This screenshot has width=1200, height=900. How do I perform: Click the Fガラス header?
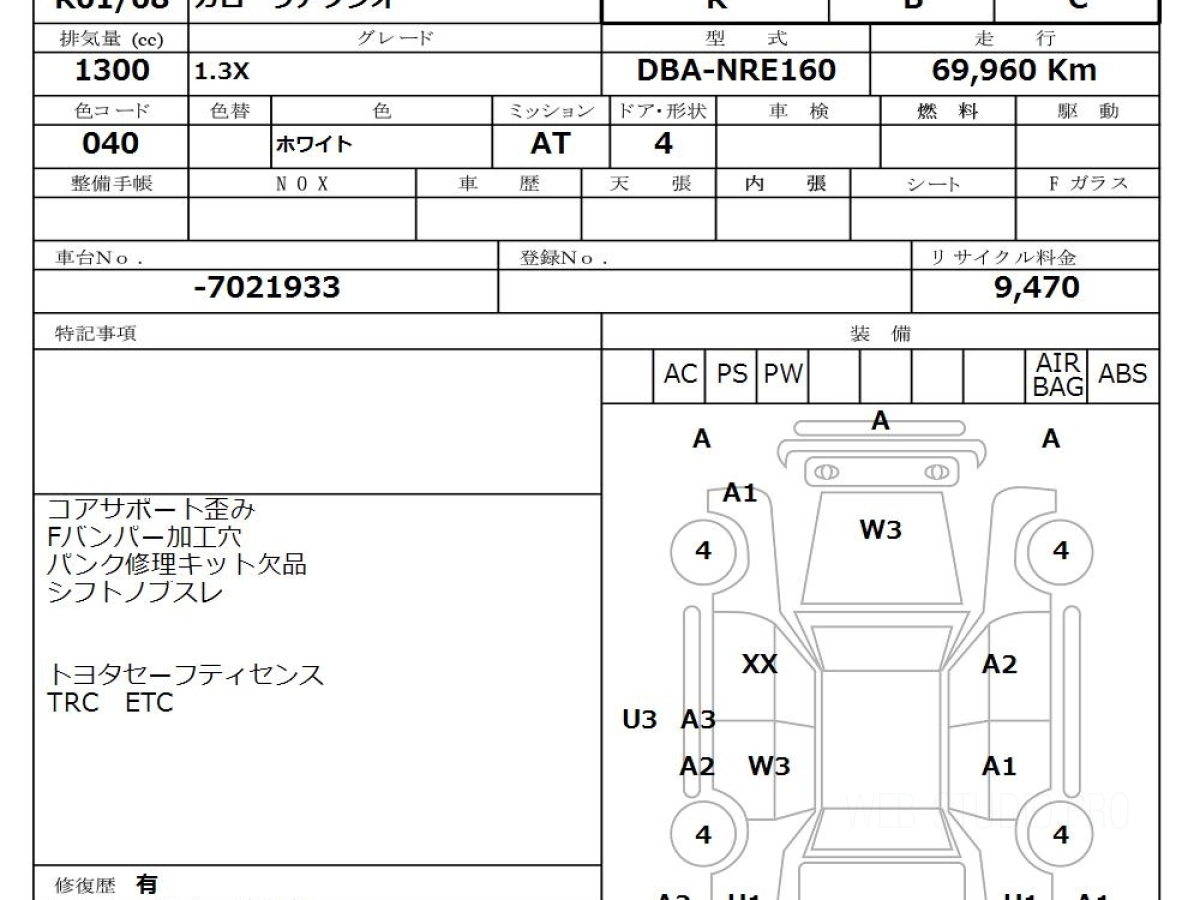click(1088, 184)
